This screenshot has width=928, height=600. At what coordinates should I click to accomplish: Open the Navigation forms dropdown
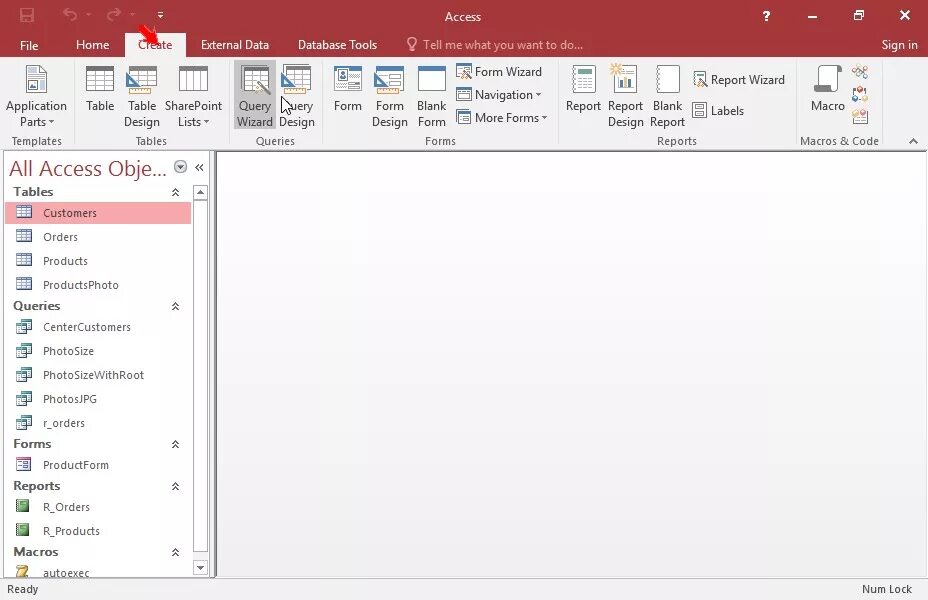click(x=499, y=95)
